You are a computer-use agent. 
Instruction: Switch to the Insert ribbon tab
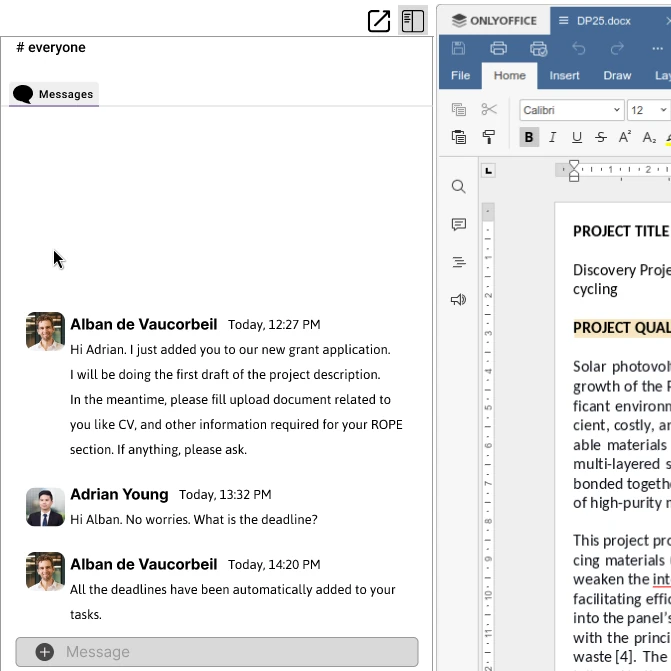point(564,75)
